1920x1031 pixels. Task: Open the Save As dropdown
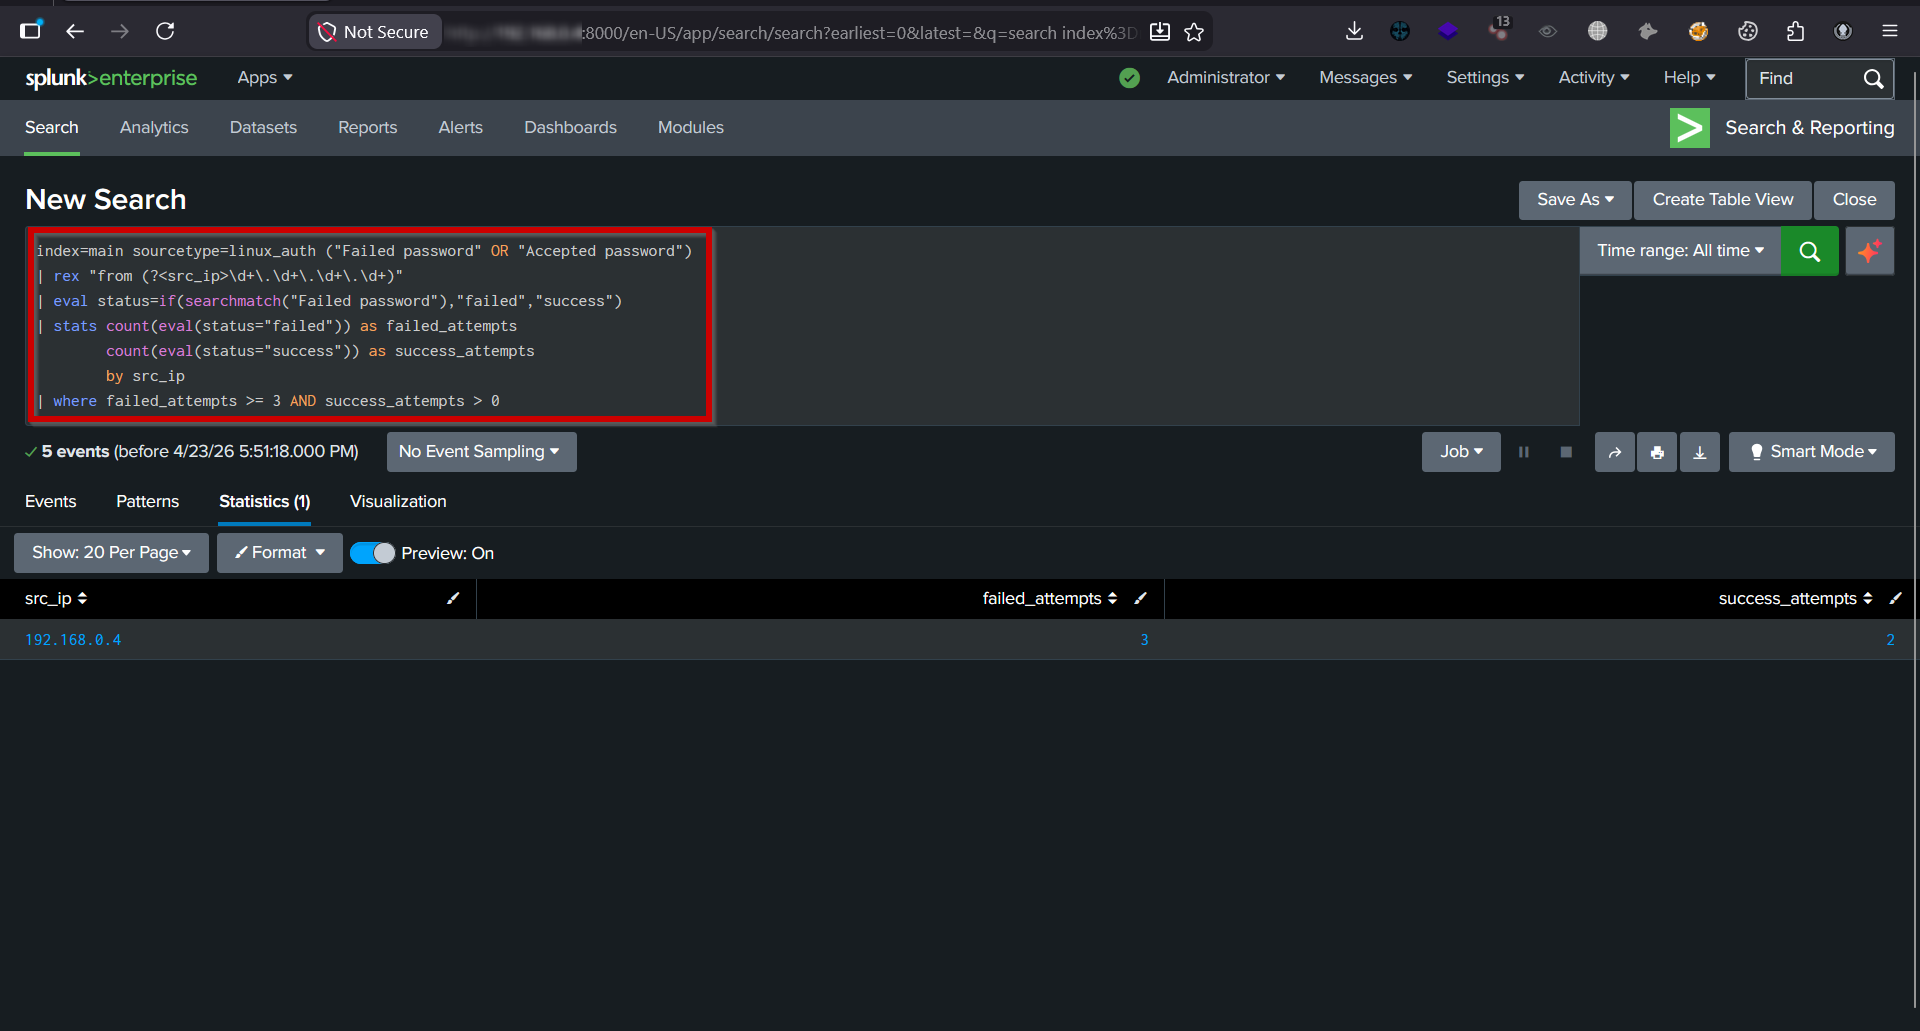pos(1575,200)
